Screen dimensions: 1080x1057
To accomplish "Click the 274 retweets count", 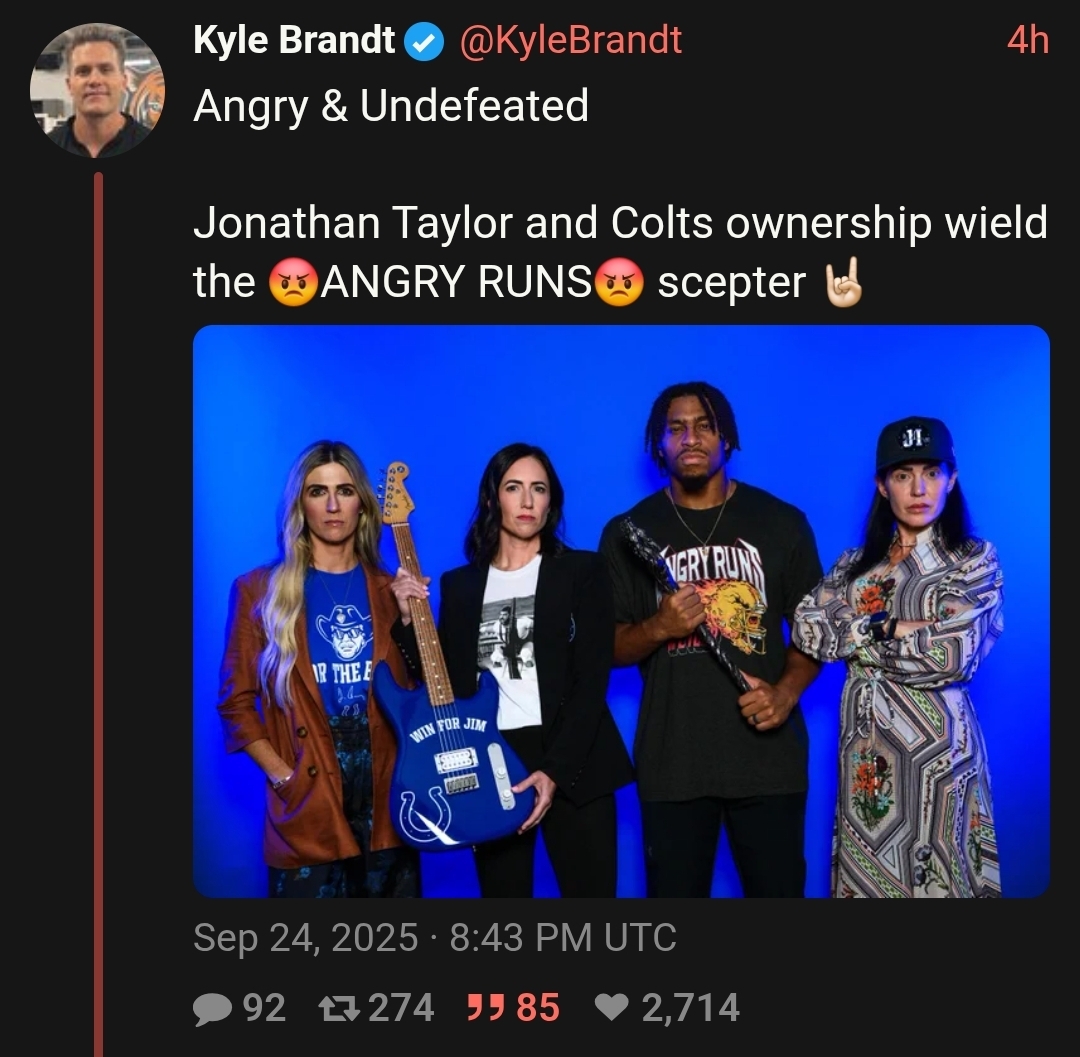I will coord(402,1008).
